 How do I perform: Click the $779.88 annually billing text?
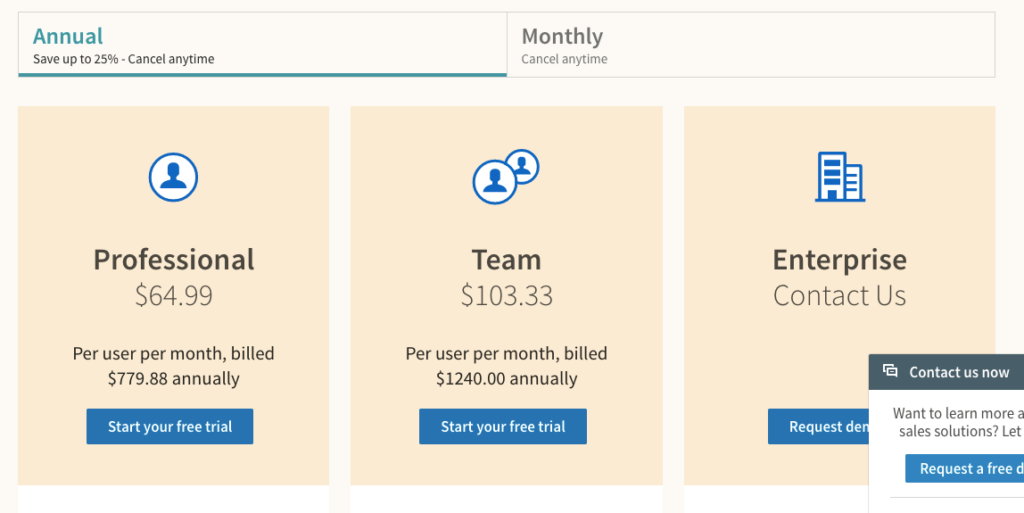174,379
